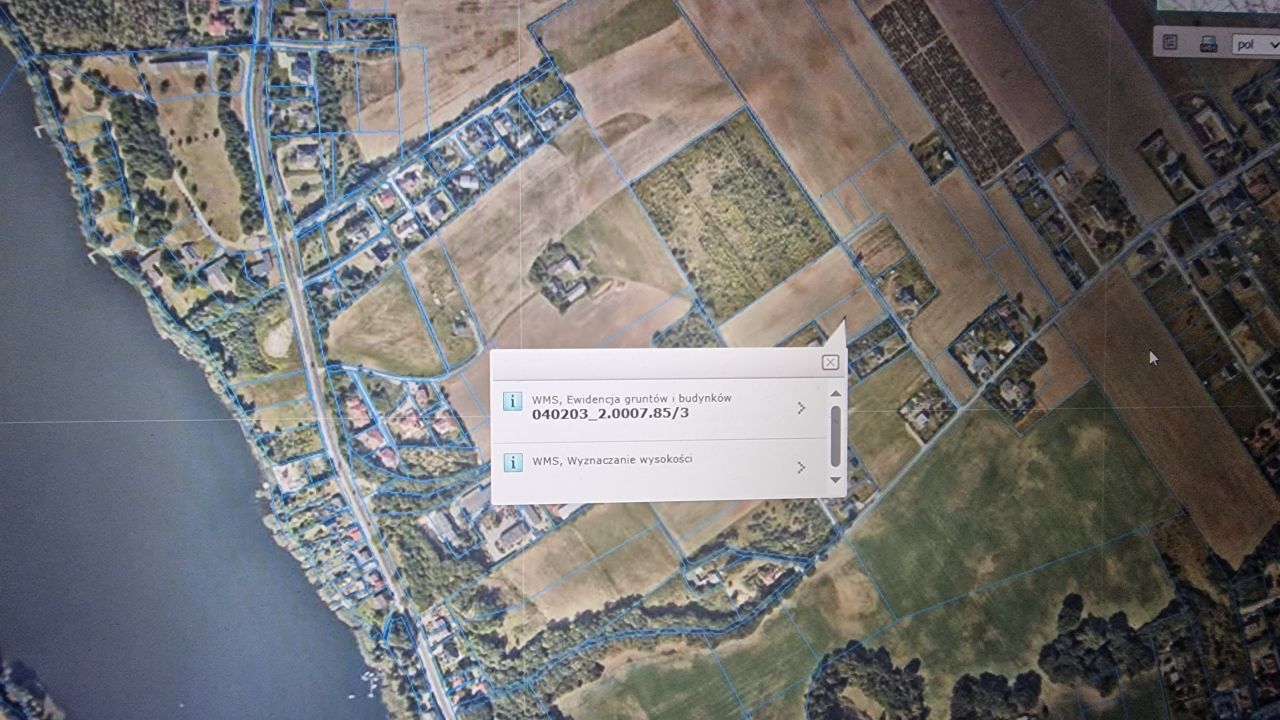
Task: Close the WMS info popup
Action: click(x=830, y=363)
